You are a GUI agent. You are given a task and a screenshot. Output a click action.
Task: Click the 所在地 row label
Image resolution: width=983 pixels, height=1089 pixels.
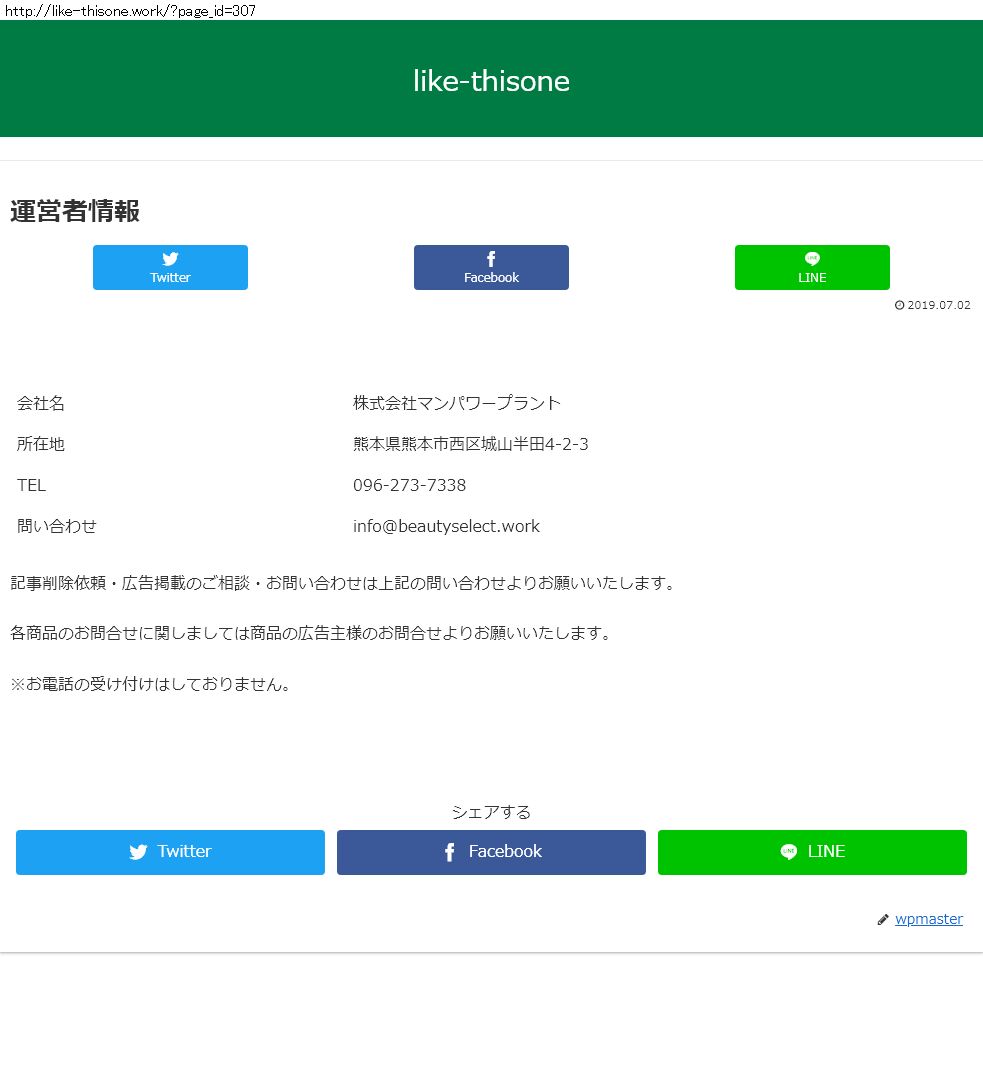click(41, 444)
